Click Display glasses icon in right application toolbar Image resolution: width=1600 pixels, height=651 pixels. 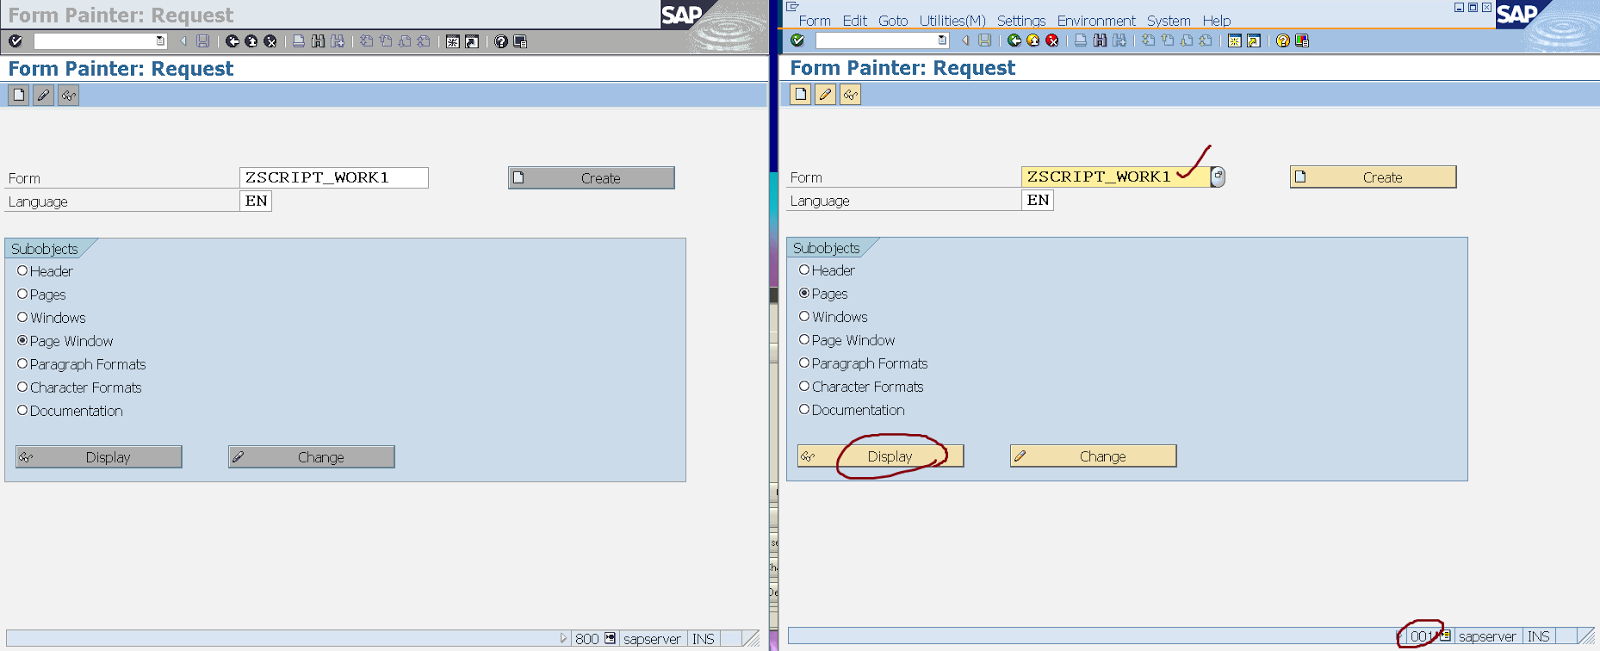tap(850, 94)
